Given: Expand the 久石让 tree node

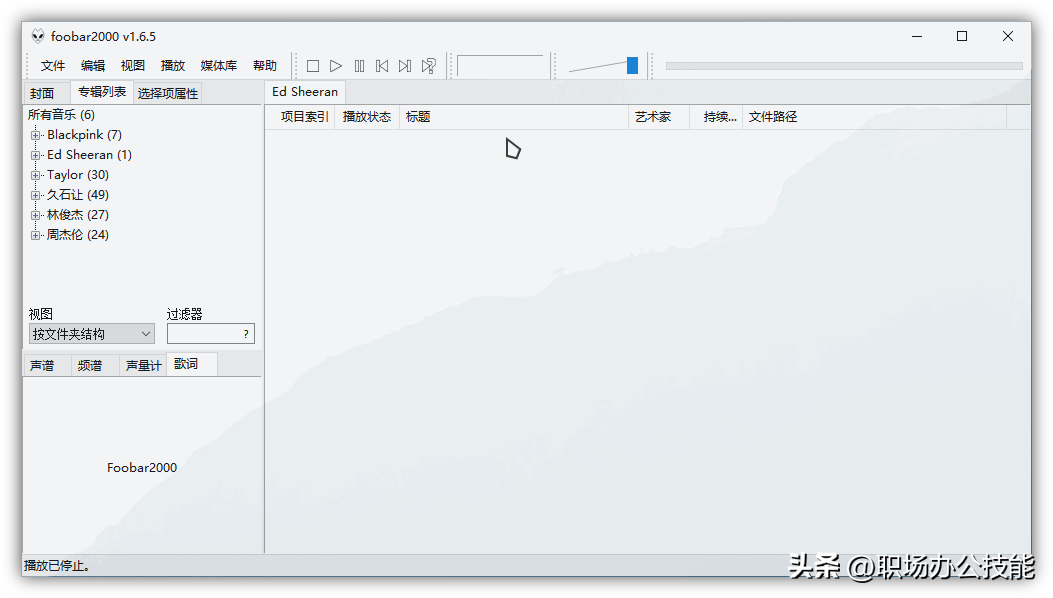Looking at the screenshot, I should click(36, 196).
